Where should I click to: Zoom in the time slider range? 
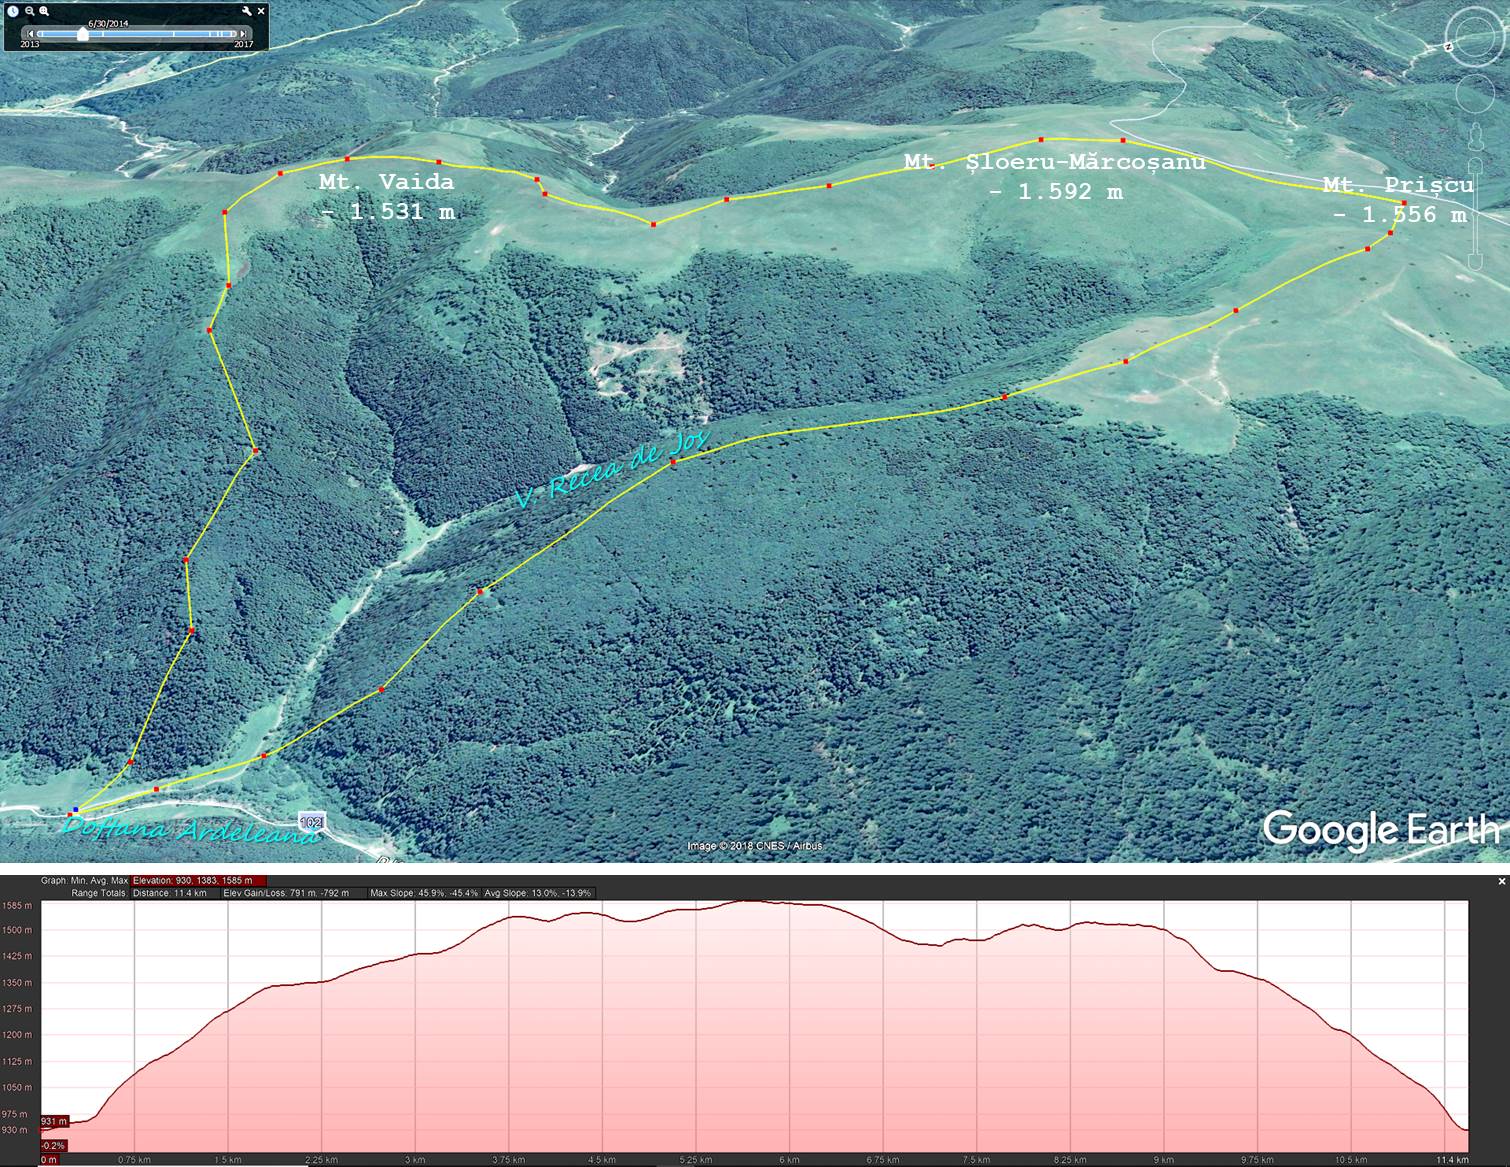(45, 11)
